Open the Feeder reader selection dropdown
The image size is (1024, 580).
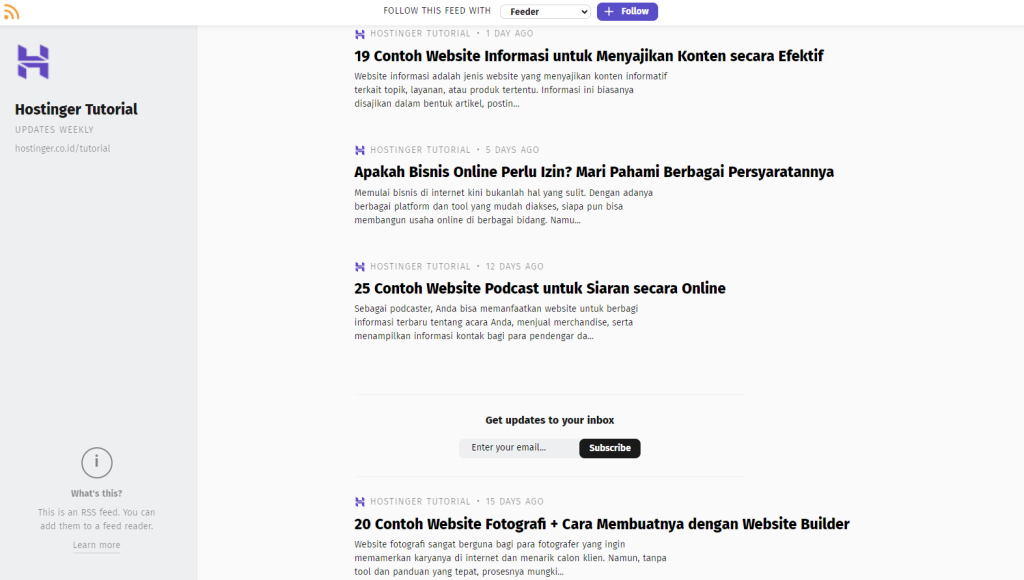pyautogui.click(x=544, y=11)
